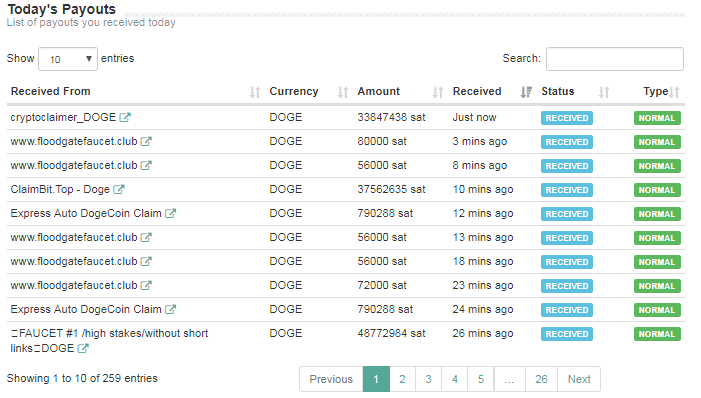This screenshot has width=701, height=398.
Task: Open external link icon for the 18 mins ago floodgatefaucet row
Action: click(146, 262)
